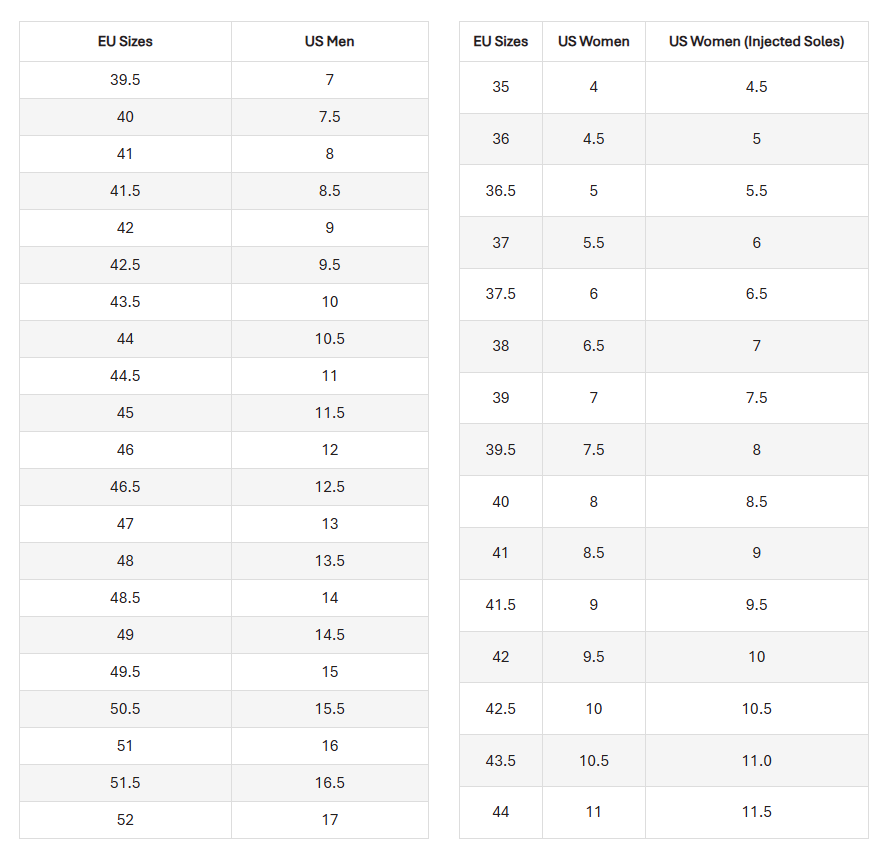
Task: Select the US Men size 17 cell
Action: point(329,820)
